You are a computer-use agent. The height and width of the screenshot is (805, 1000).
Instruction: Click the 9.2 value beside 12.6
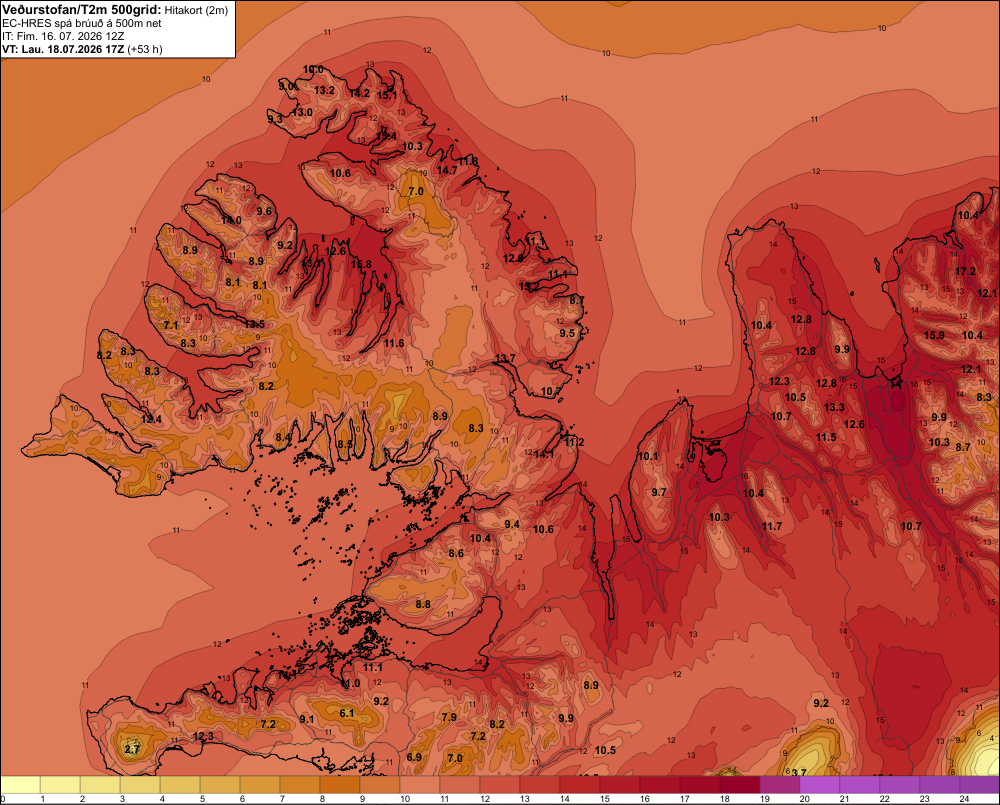[x=285, y=245]
